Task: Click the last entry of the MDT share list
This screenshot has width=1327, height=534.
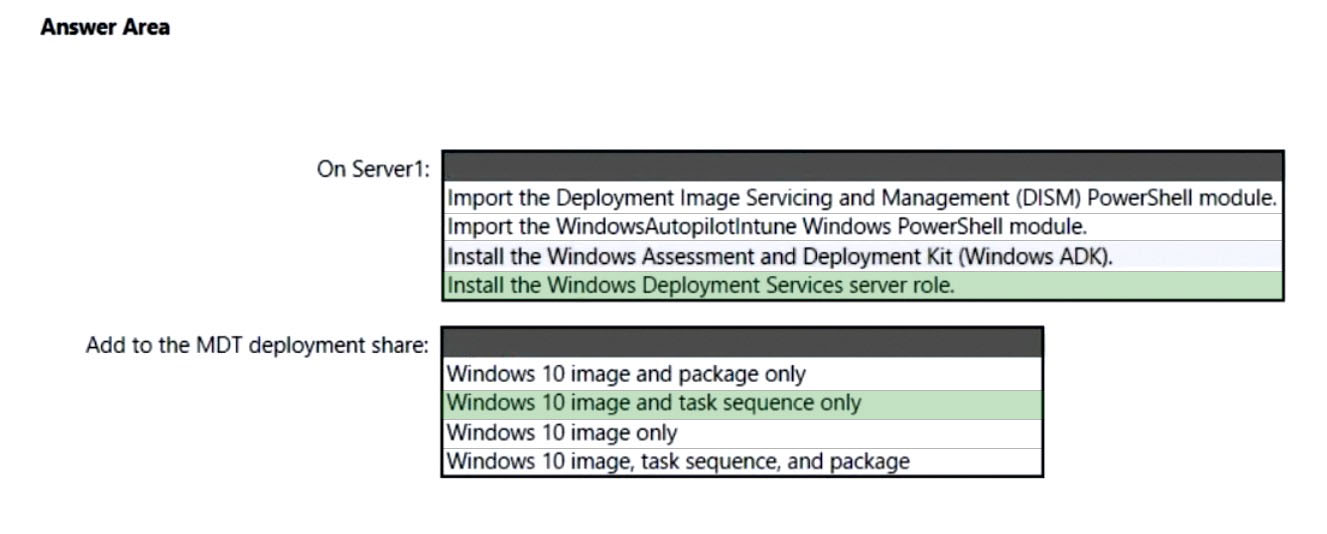Action: click(x=742, y=461)
